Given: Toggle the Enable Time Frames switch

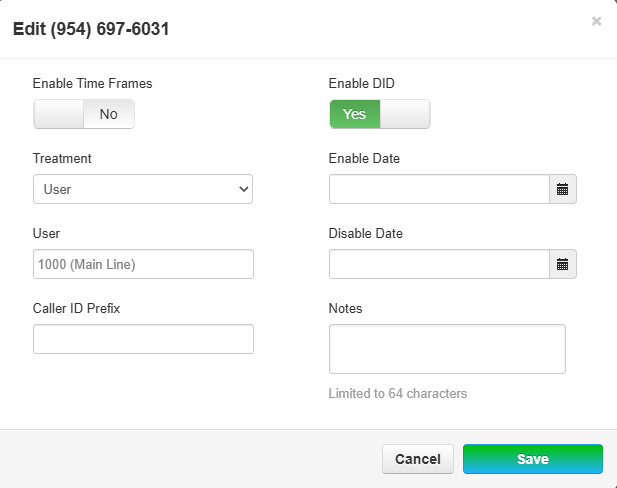Looking at the screenshot, I should [84, 114].
